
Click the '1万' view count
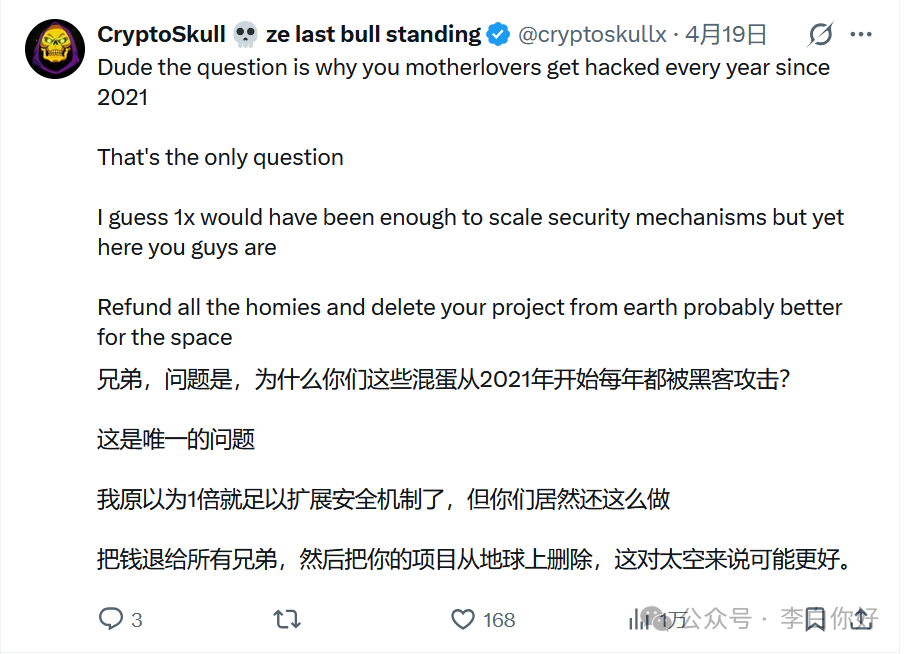coord(671,620)
